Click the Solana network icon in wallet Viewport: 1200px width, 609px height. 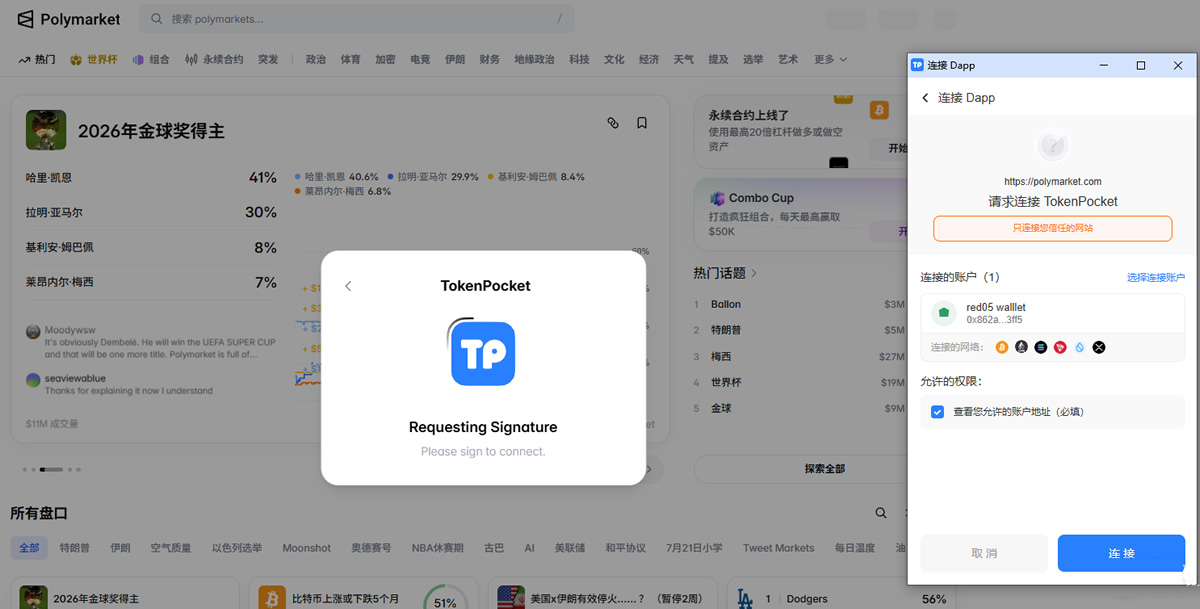(1041, 347)
